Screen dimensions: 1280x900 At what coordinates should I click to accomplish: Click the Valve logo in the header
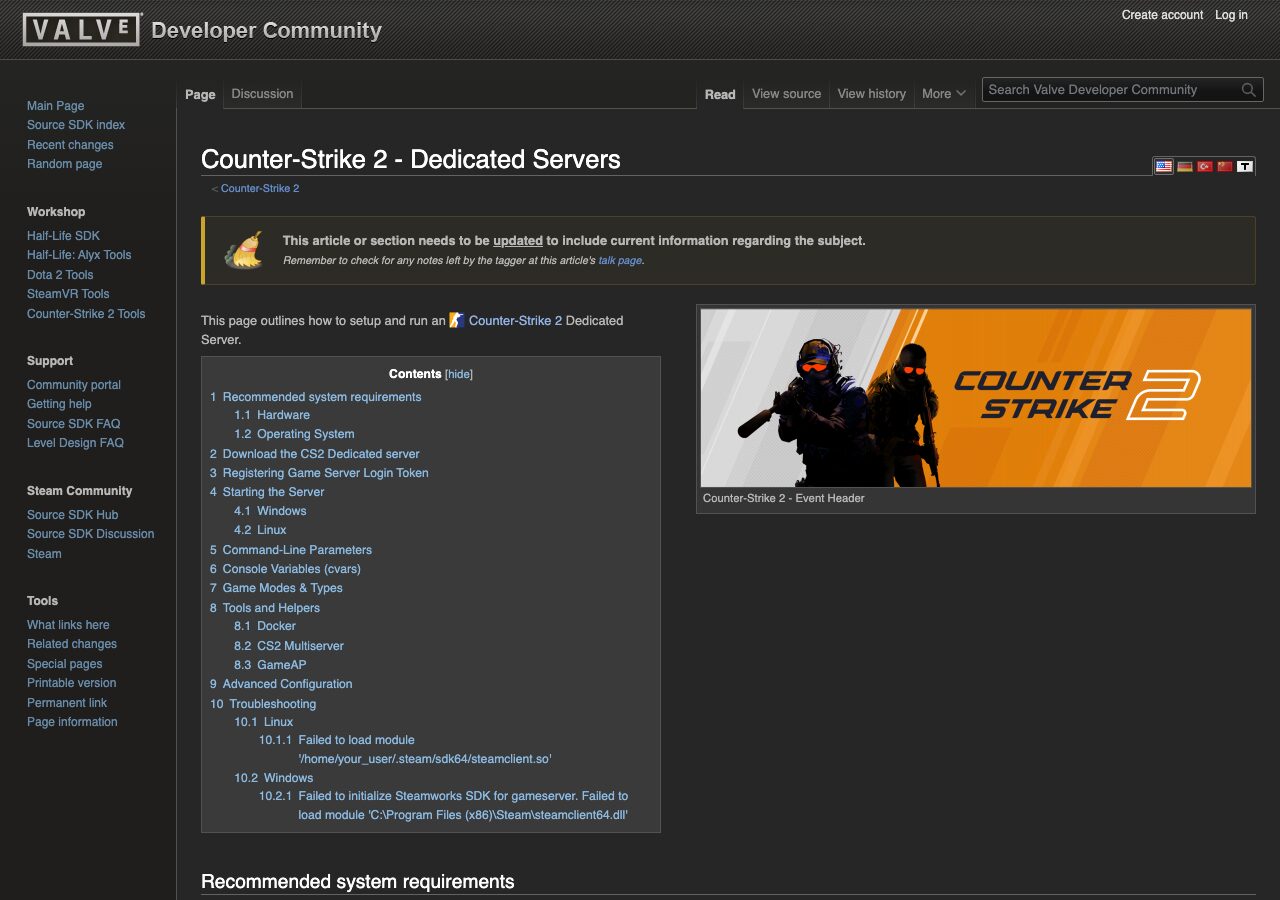(x=81, y=29)
